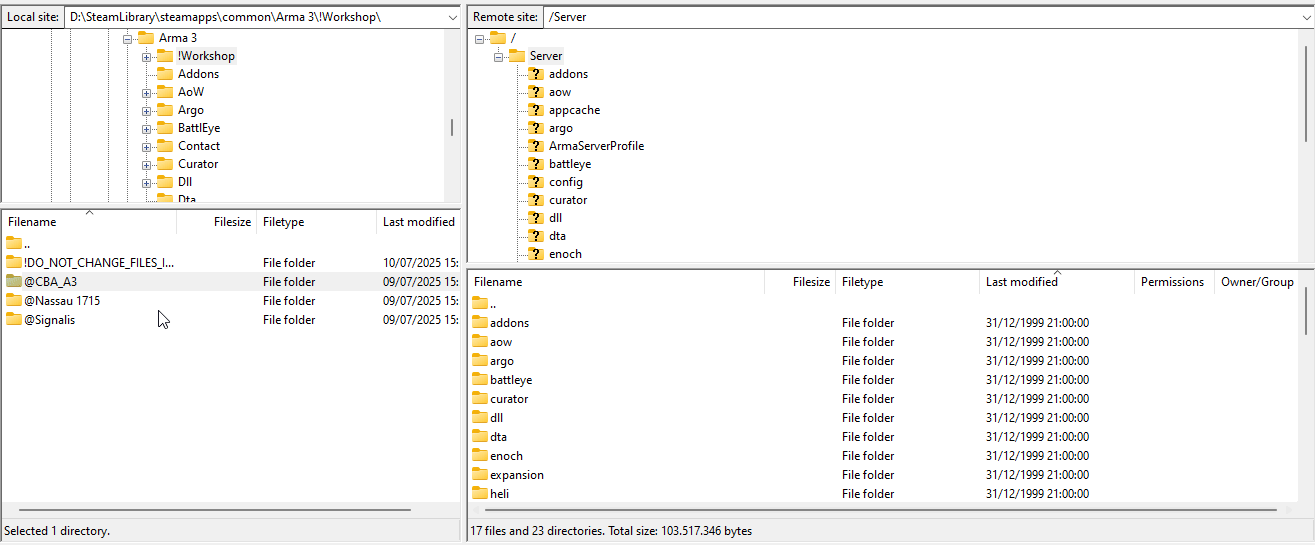Open the Local site path dropdown

click(x=452, y=17)
